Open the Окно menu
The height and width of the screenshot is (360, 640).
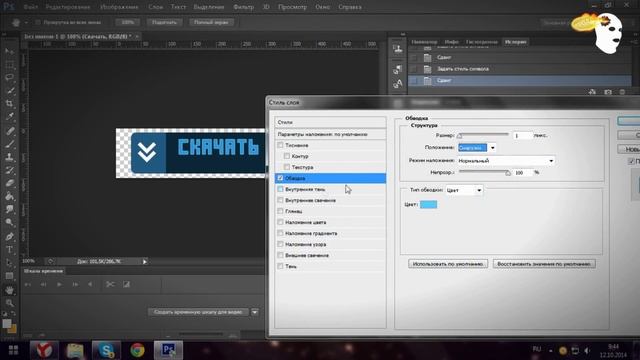coord(322,7)
